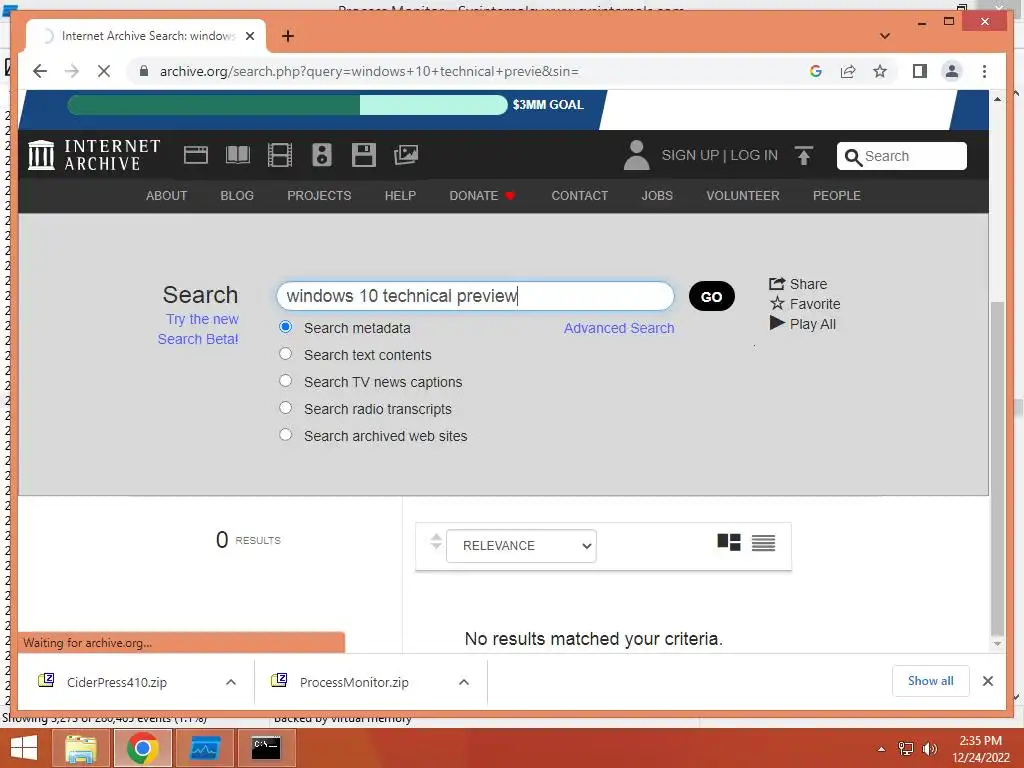
Task: Switch to tile view icon in results
Action: pyautogui.click(x=729, y=543)
